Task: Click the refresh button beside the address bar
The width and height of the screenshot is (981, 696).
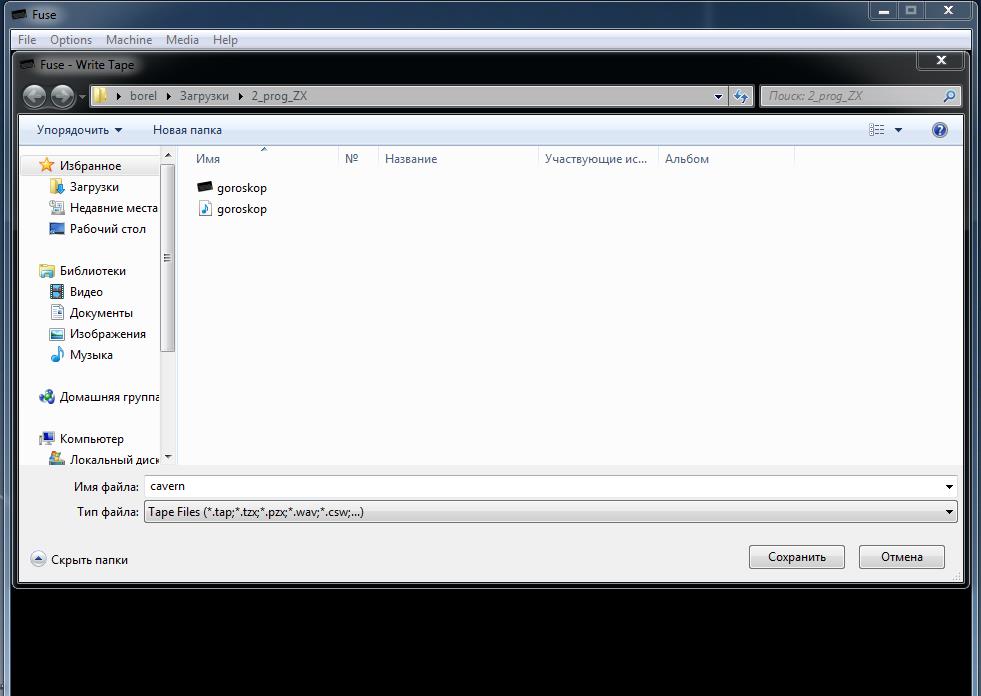Action: [741, 96]
